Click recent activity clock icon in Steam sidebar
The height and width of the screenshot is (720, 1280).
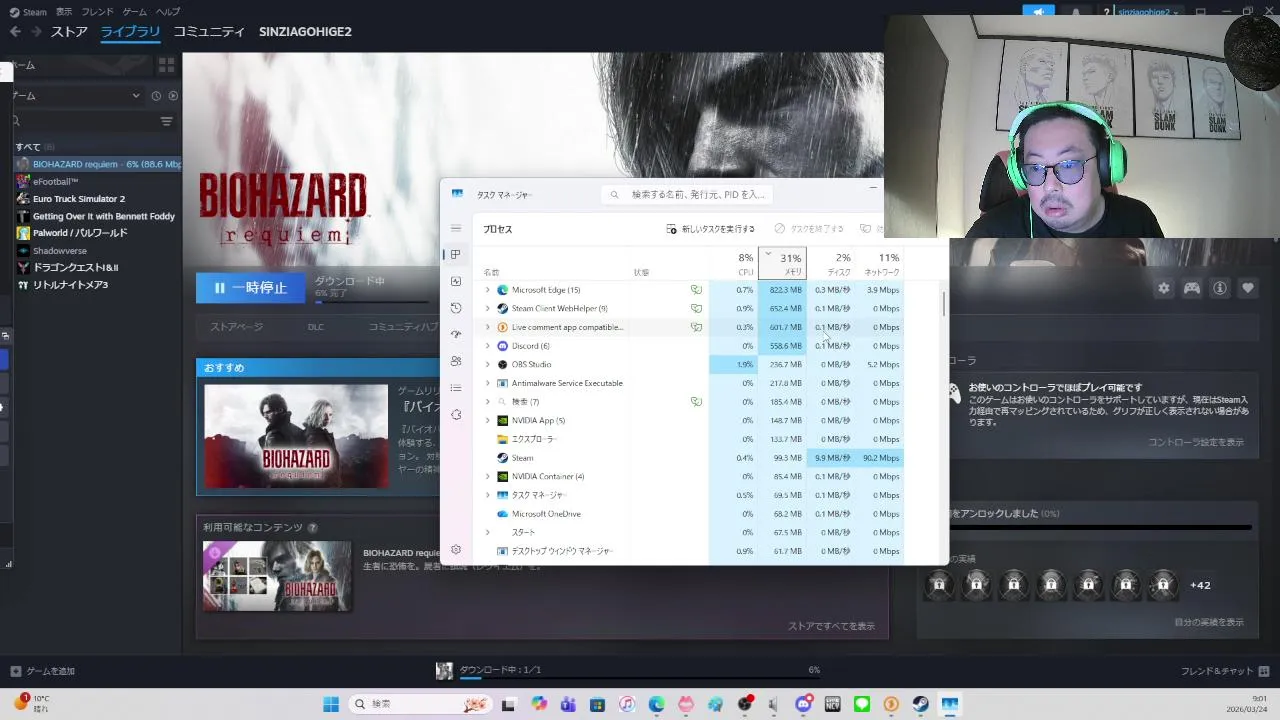tap(156, 96)
